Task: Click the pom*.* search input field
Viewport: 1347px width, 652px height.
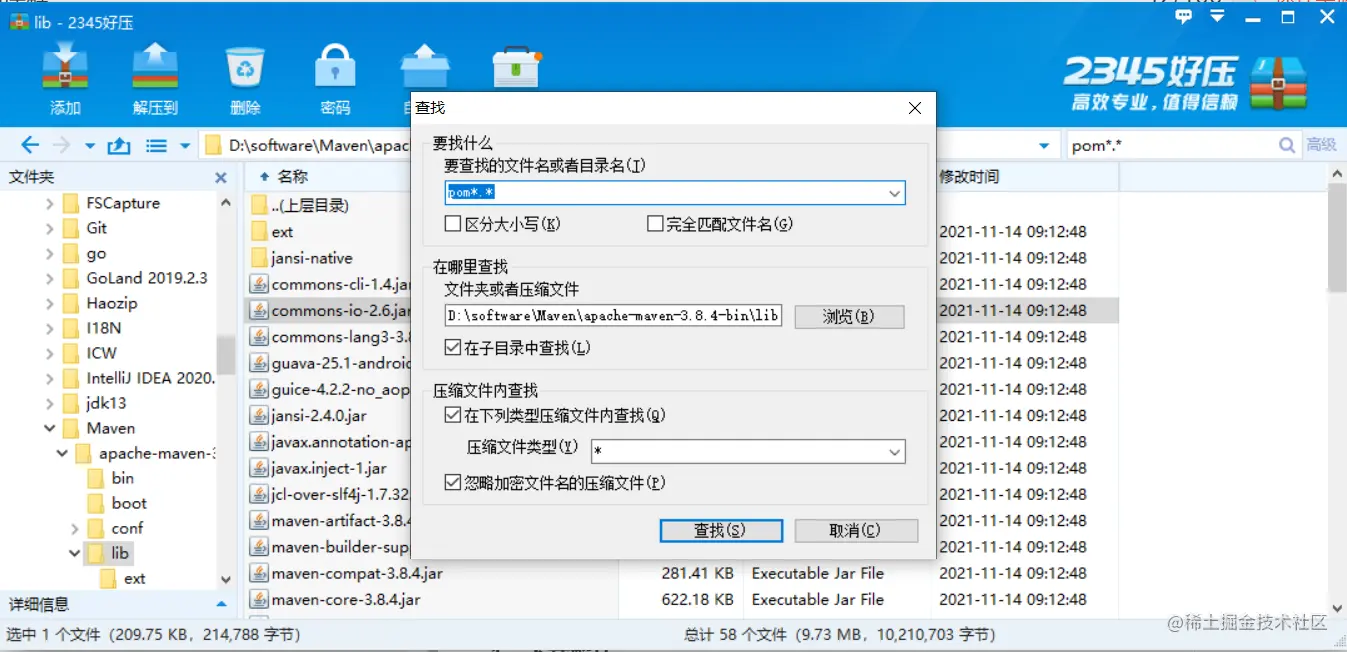Action: [x=650, y=192]
